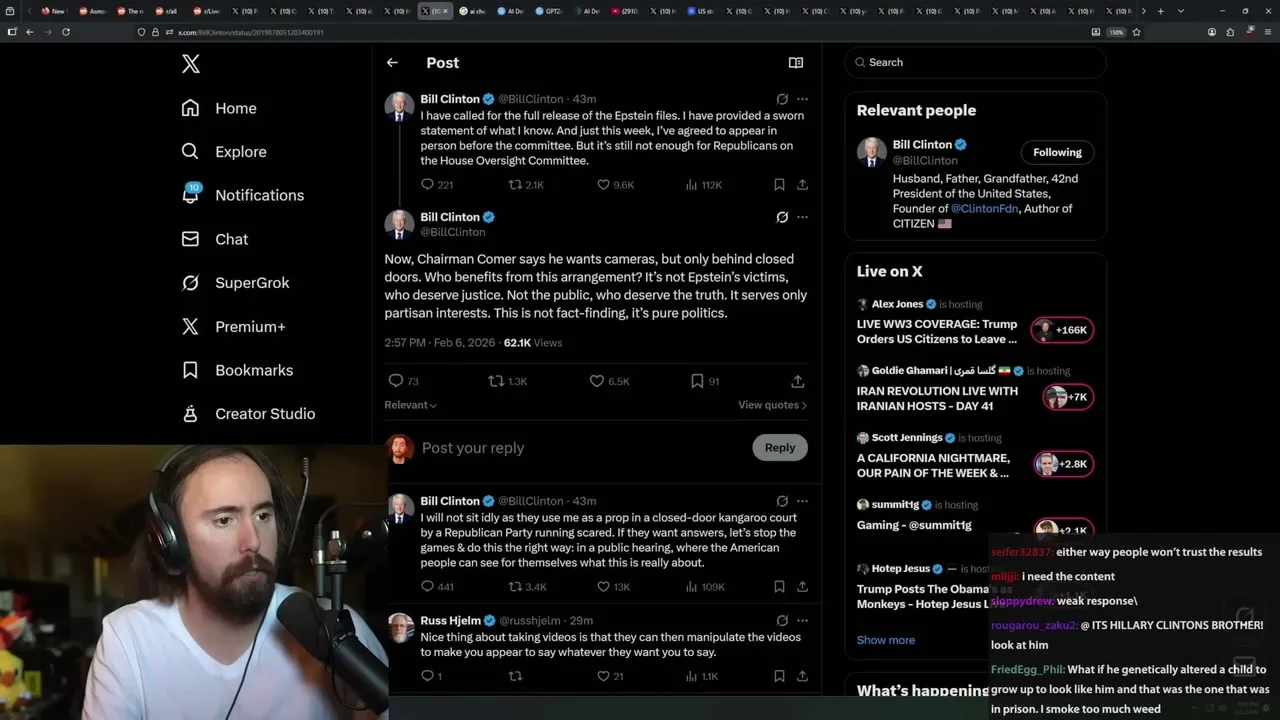Open More menu on the Chairman Comer post
Image resolution: width=1280 pixels, height=720 pixels.
pyautogui.click(x=802, y=217)
